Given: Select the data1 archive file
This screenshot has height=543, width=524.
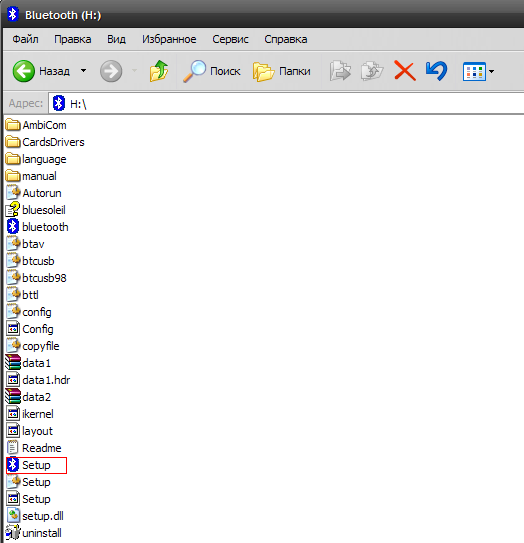Looking at the screenshot, I should (x=28, y=363).
